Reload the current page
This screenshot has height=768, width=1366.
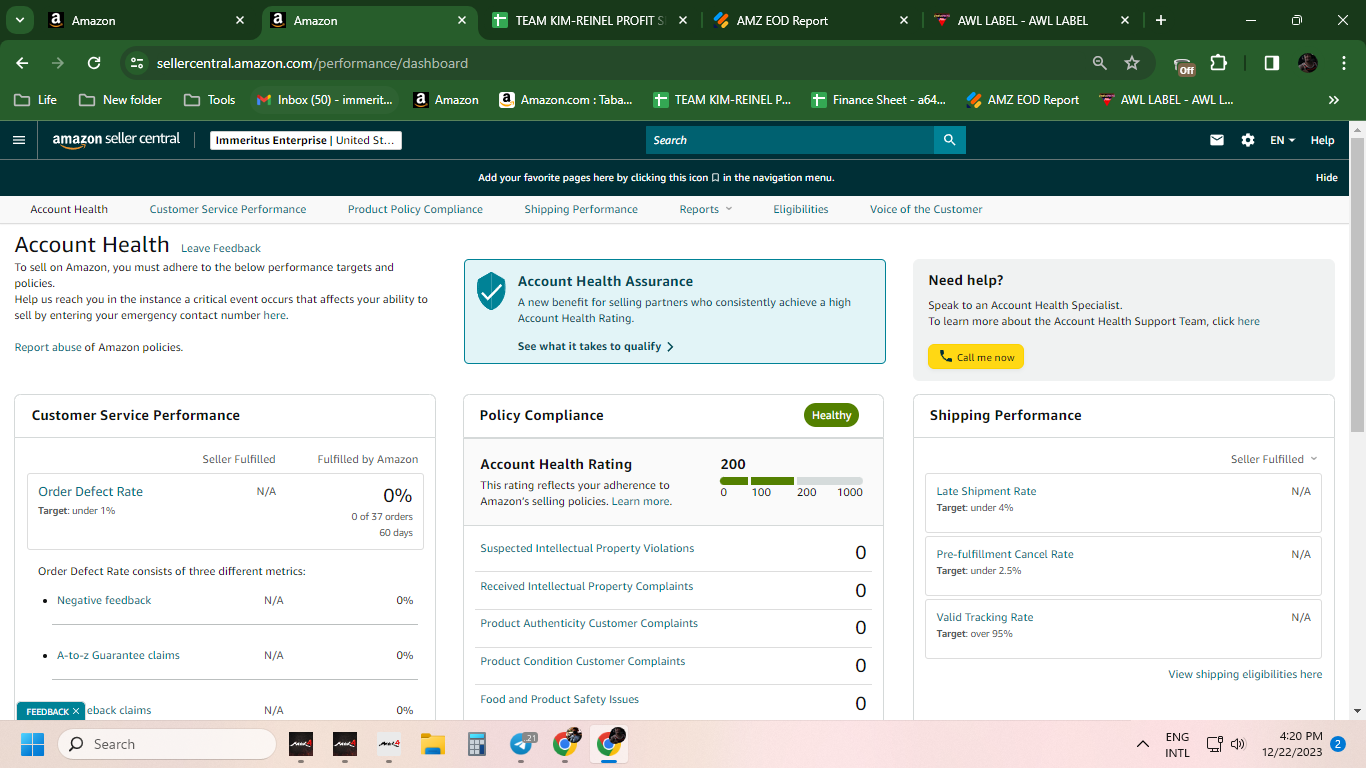94,63
